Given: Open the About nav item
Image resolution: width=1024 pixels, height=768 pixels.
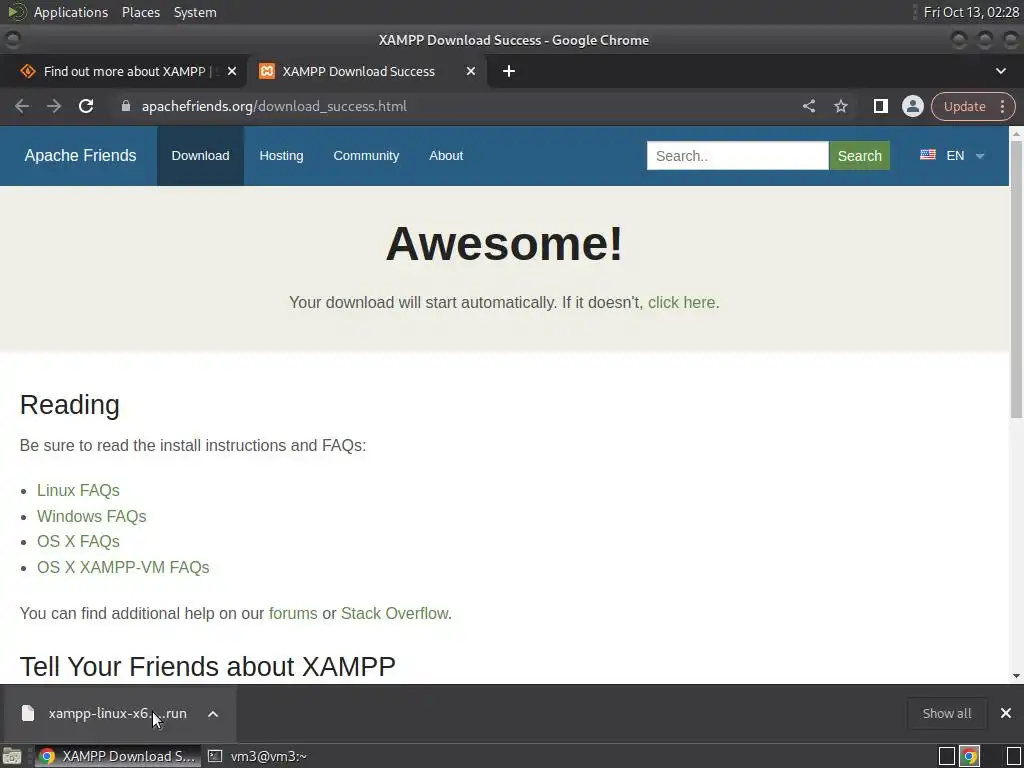Looking at the screenshot, I should pos(446,155).
